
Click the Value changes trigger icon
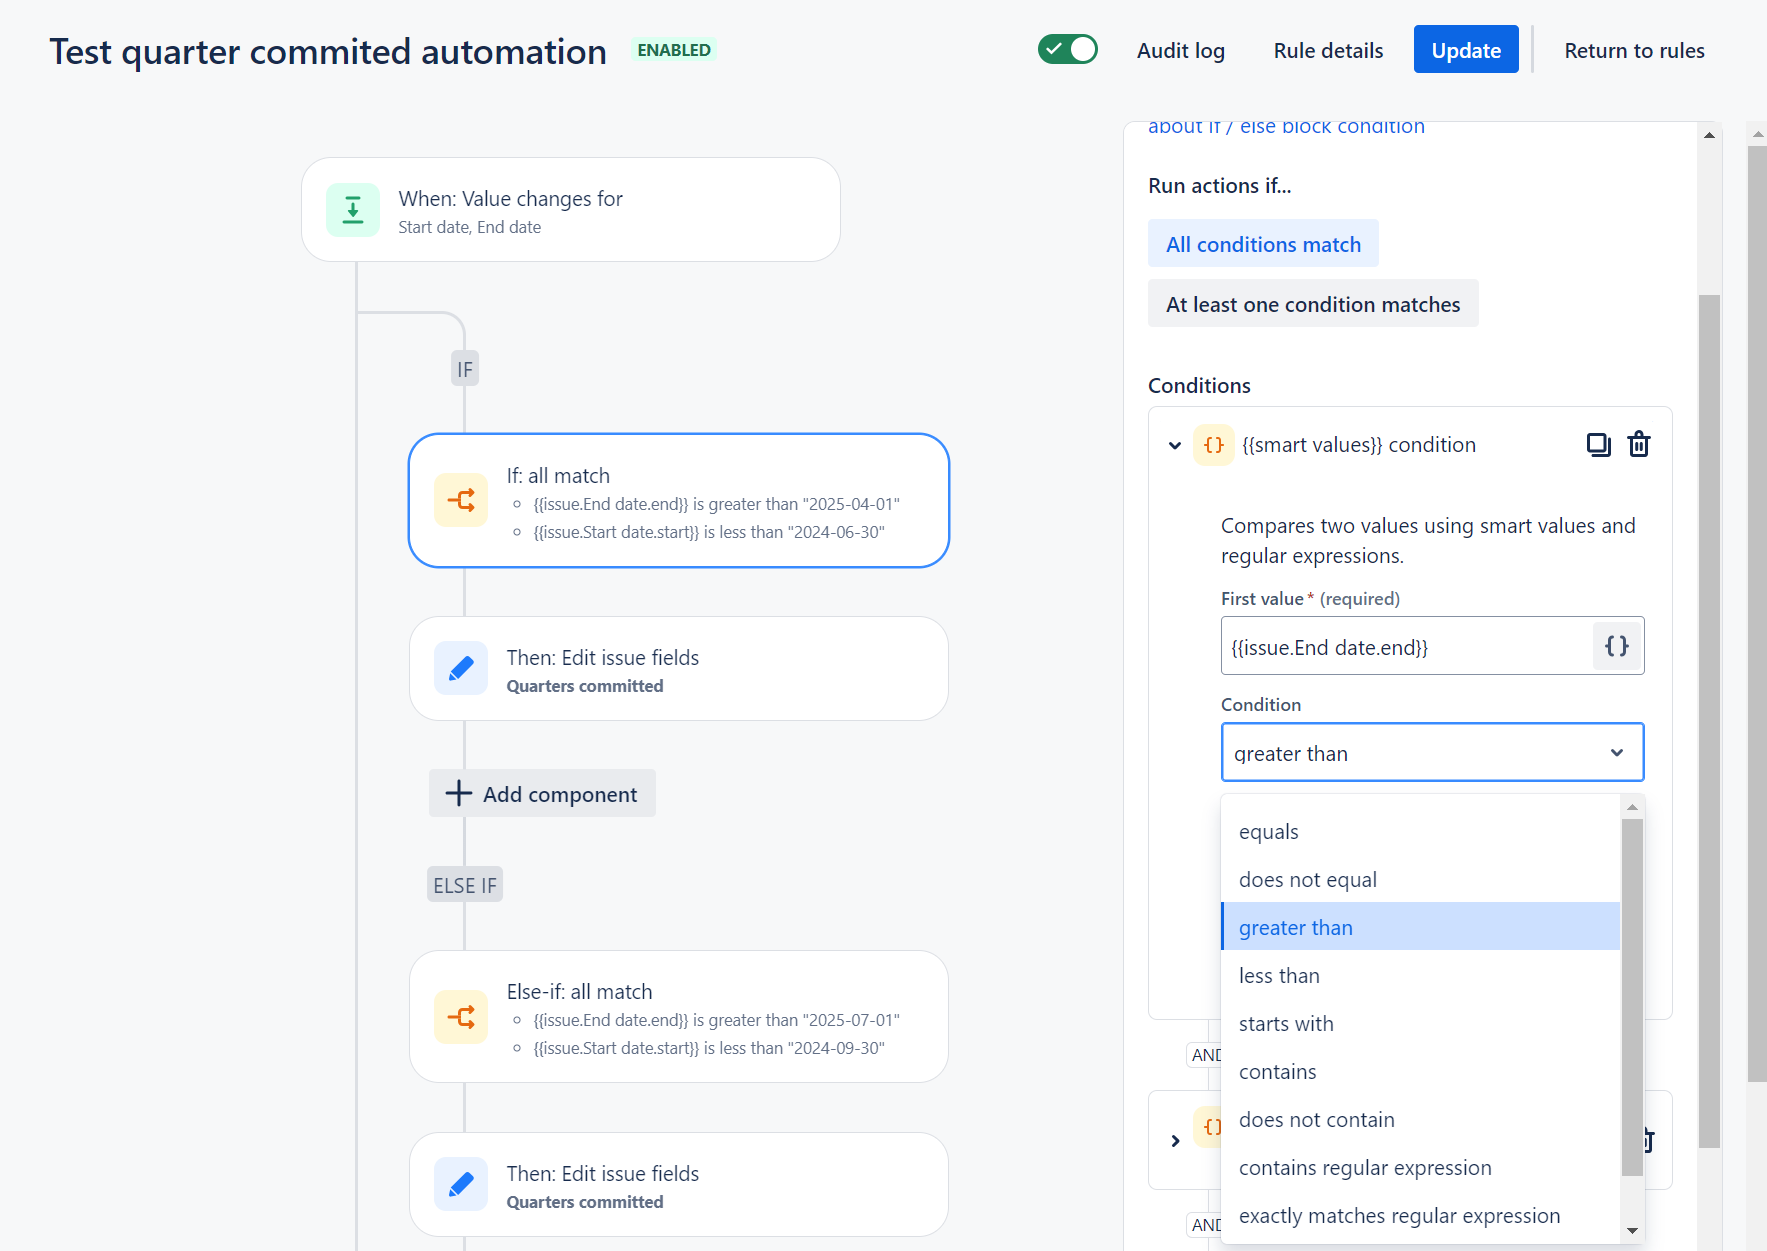[352, 209]
